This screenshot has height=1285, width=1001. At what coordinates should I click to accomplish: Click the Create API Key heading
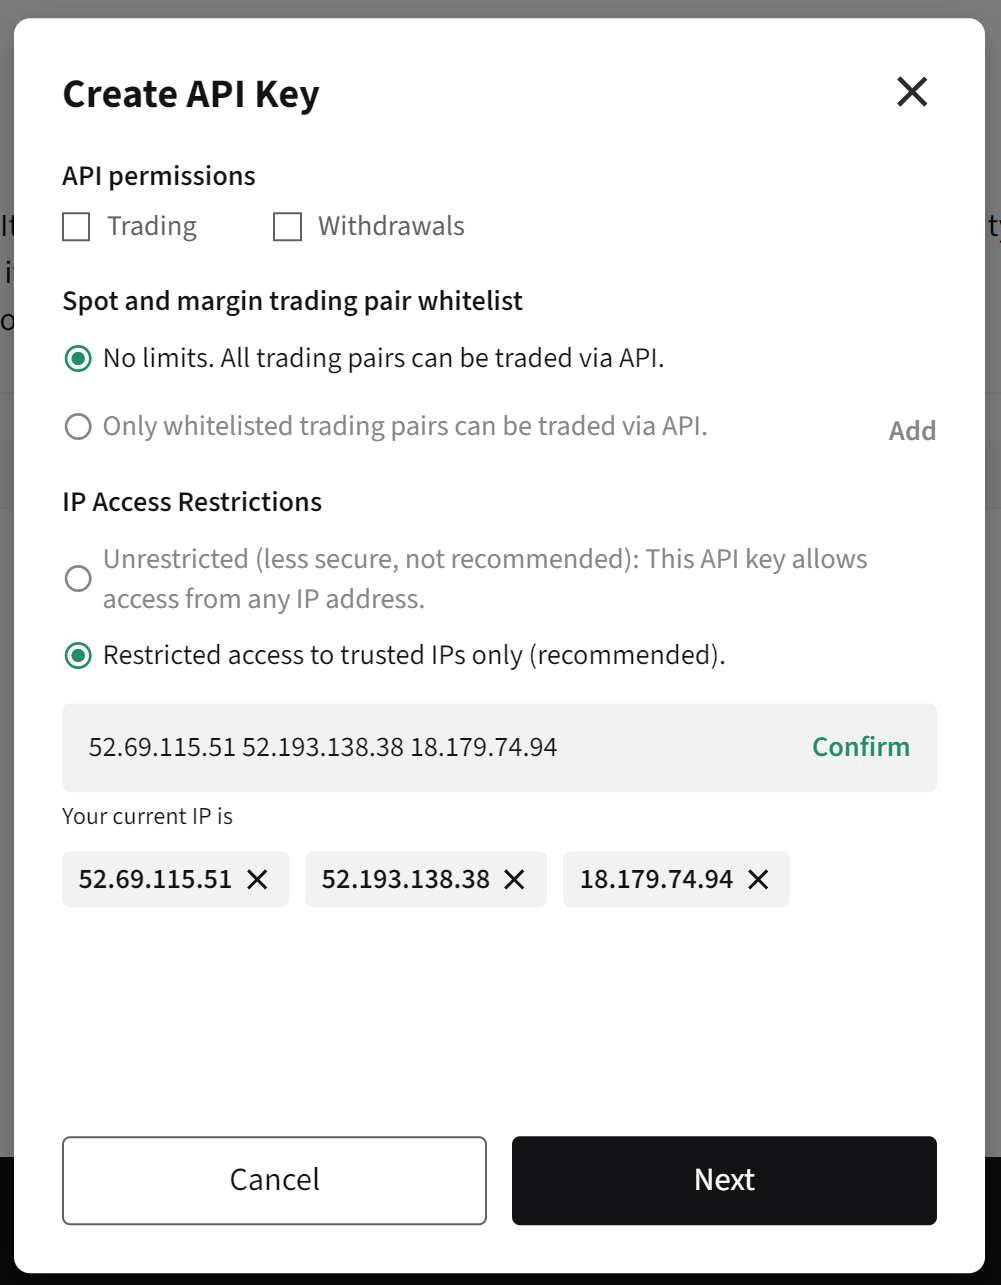tap(191, 93)
